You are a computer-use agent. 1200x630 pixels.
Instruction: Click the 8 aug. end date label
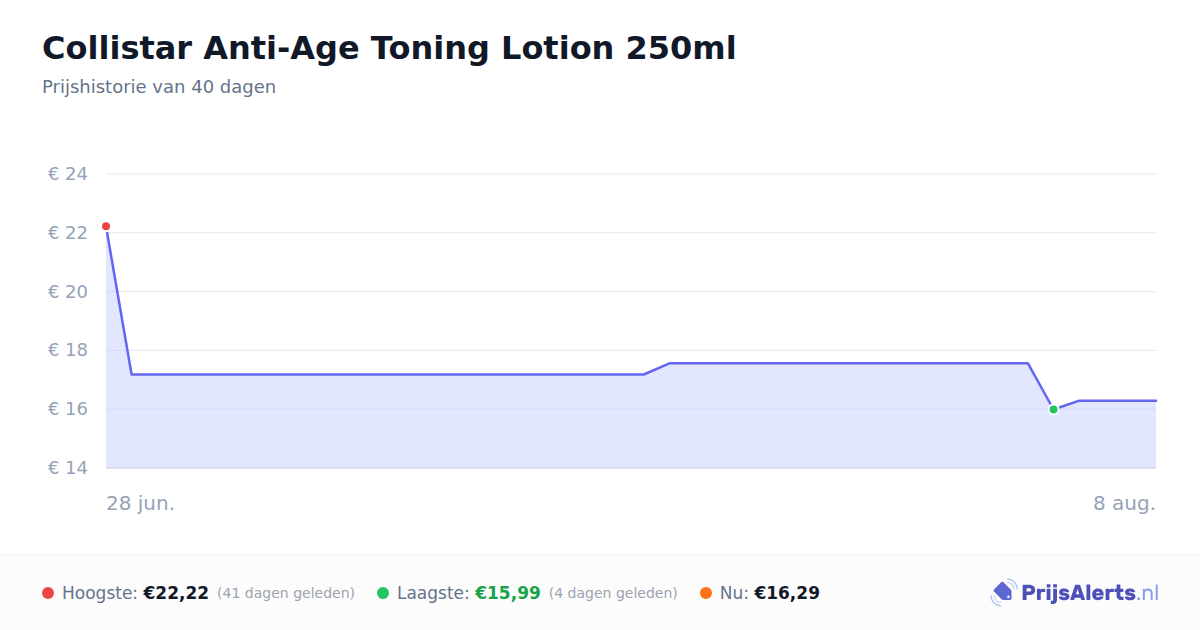click(x=1124, y=503)
